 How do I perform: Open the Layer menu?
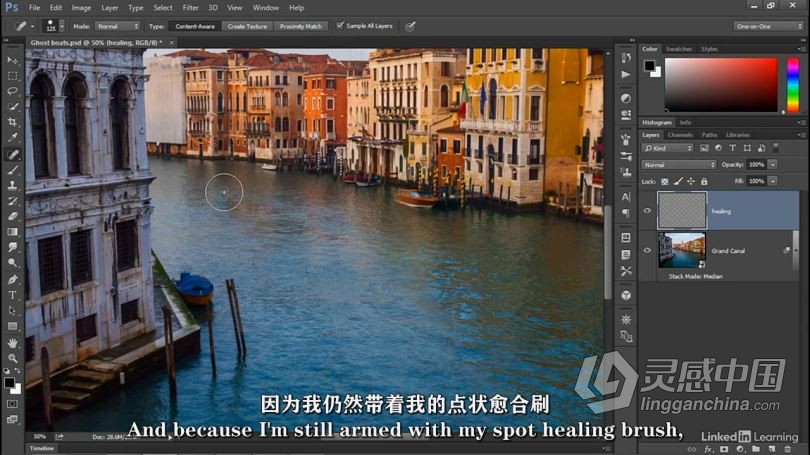tap(110, 8)
